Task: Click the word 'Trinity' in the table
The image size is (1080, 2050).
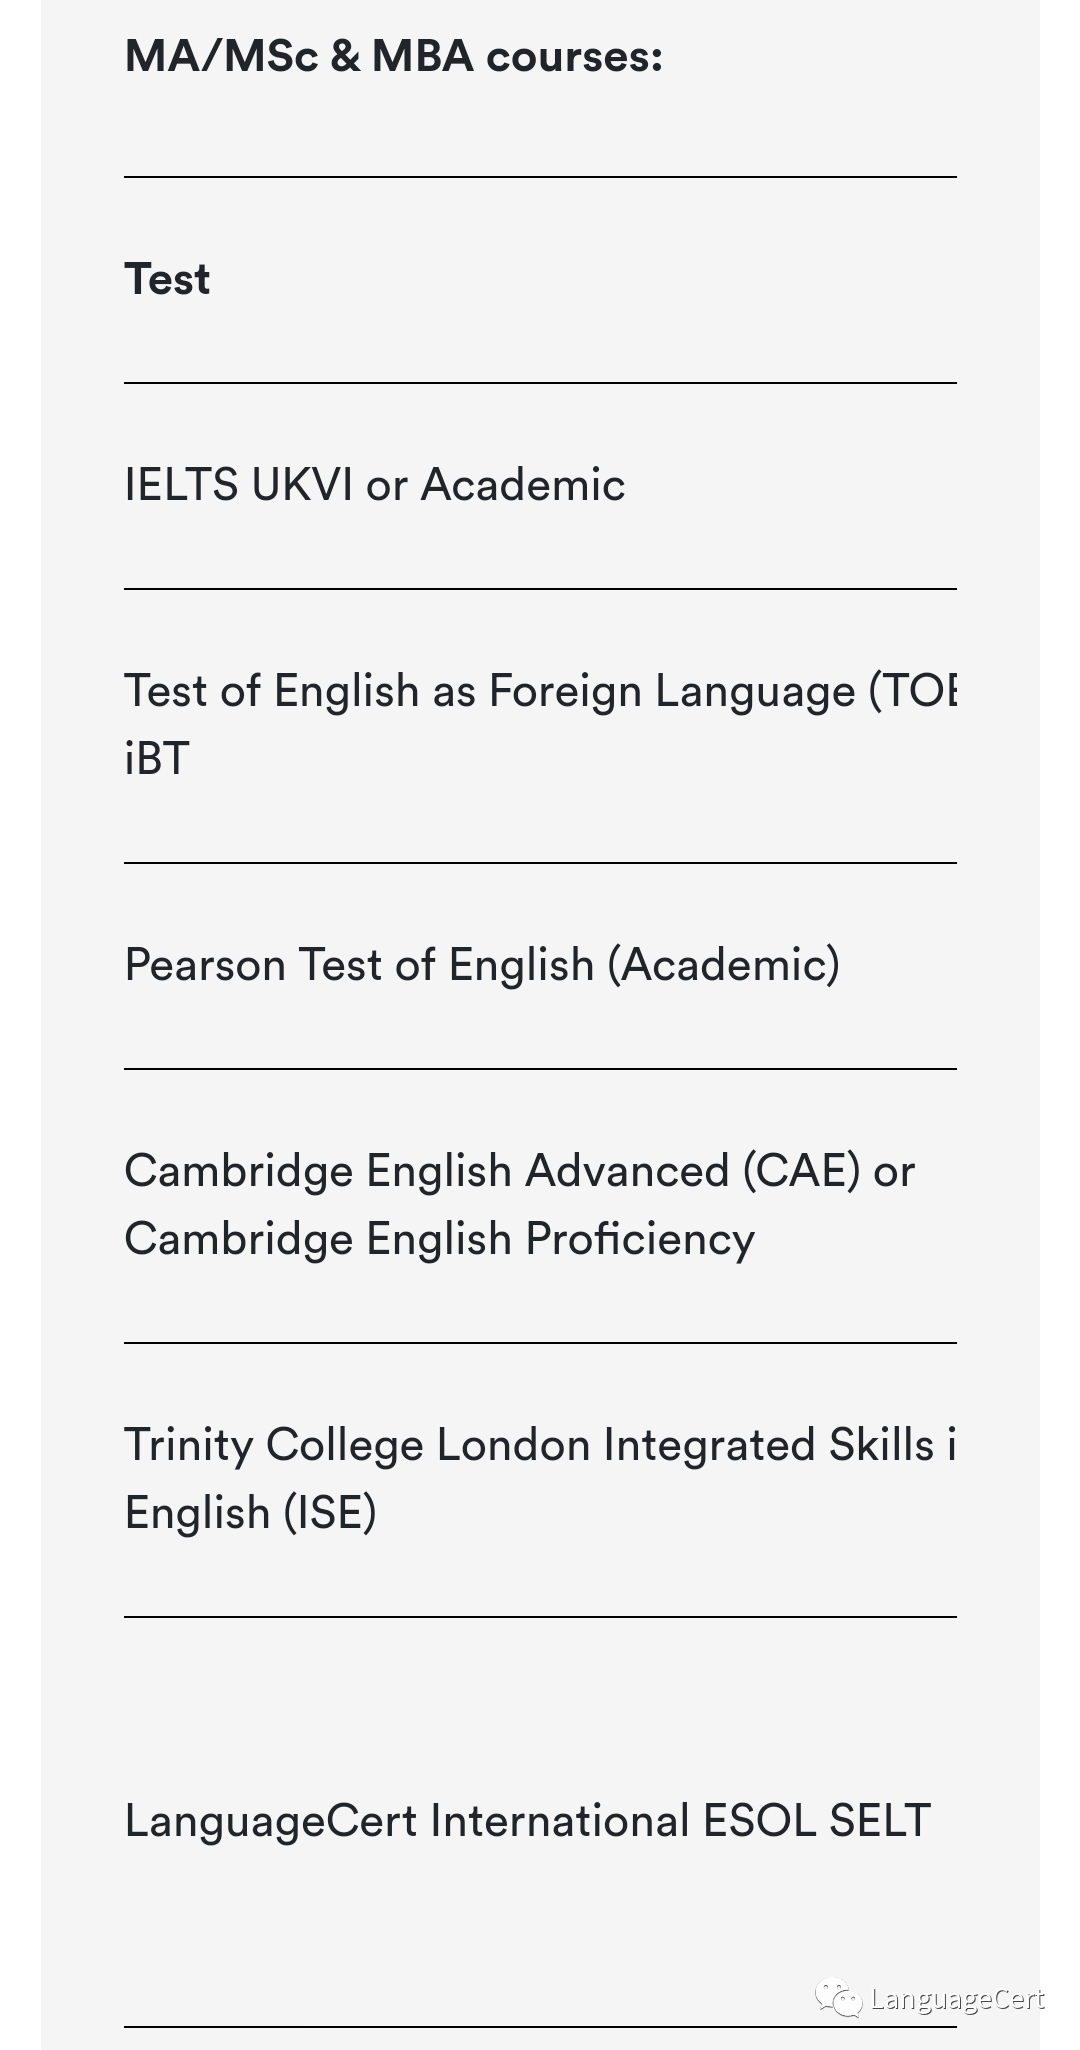Action: pos(189,1446)
